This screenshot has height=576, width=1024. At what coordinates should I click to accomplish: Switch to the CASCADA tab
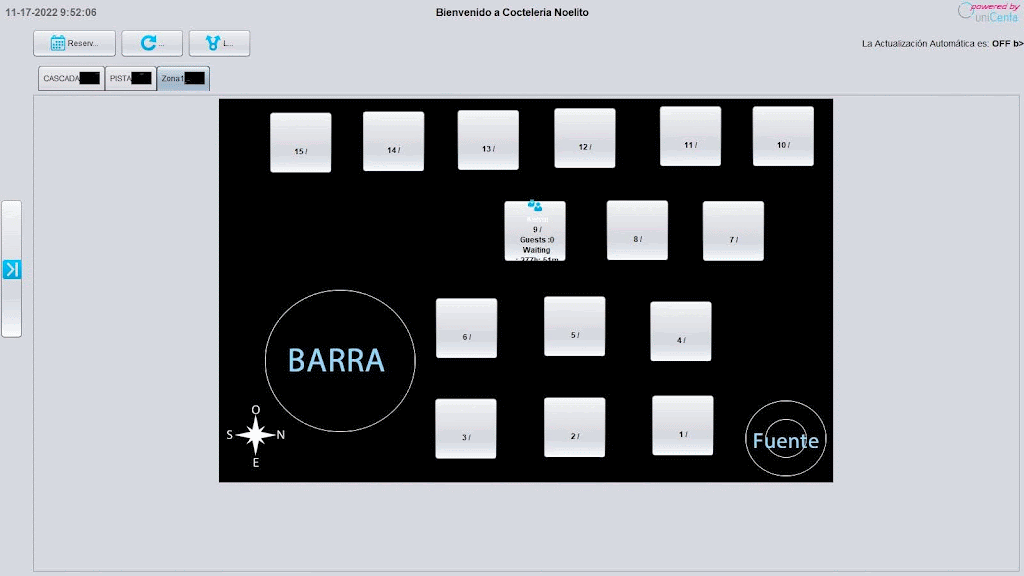71,78
